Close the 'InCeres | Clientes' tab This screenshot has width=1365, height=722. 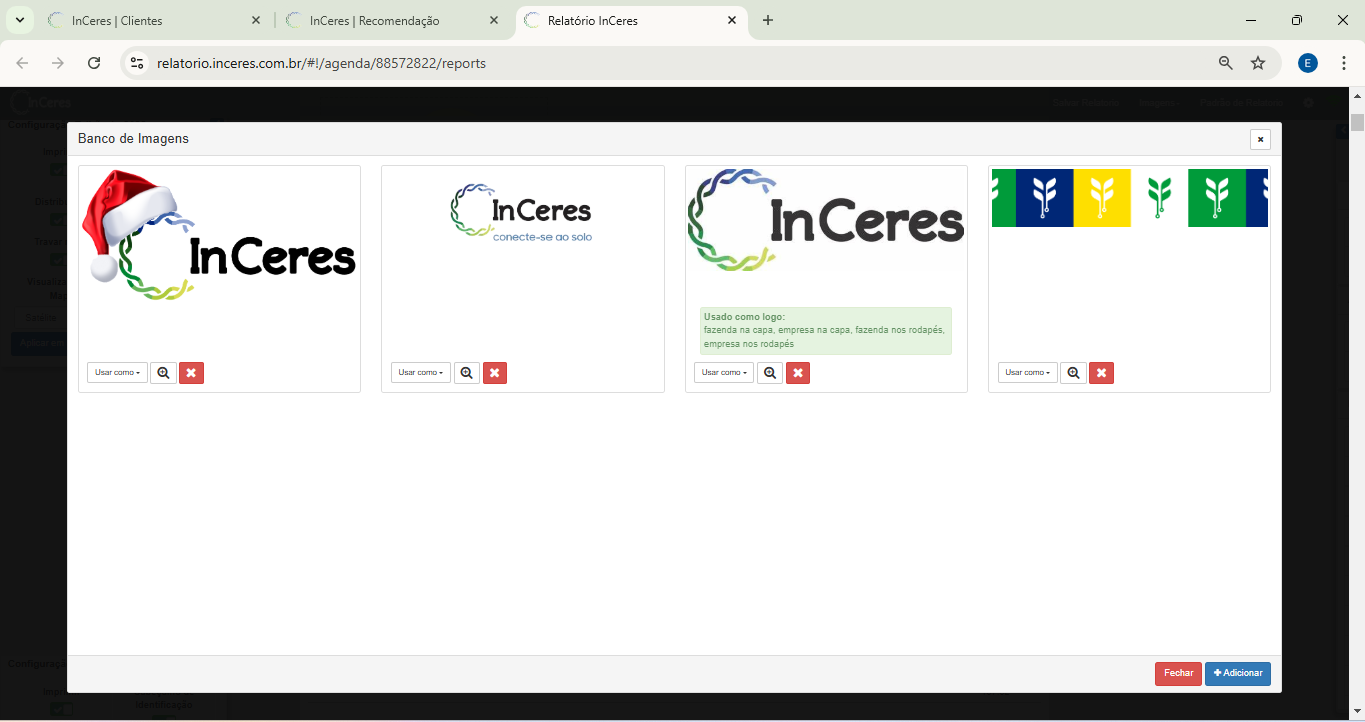click(x=256, y=20)
